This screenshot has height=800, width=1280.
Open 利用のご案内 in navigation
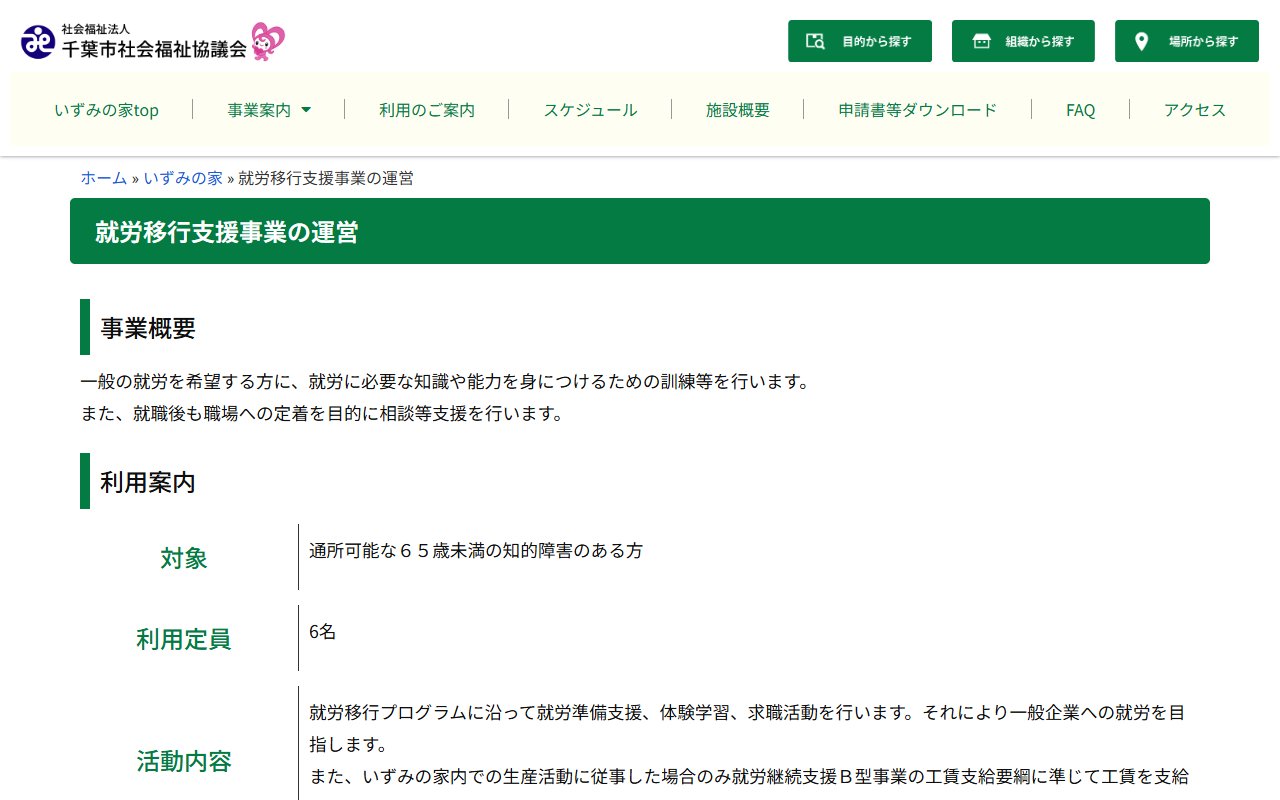(427, 110)
